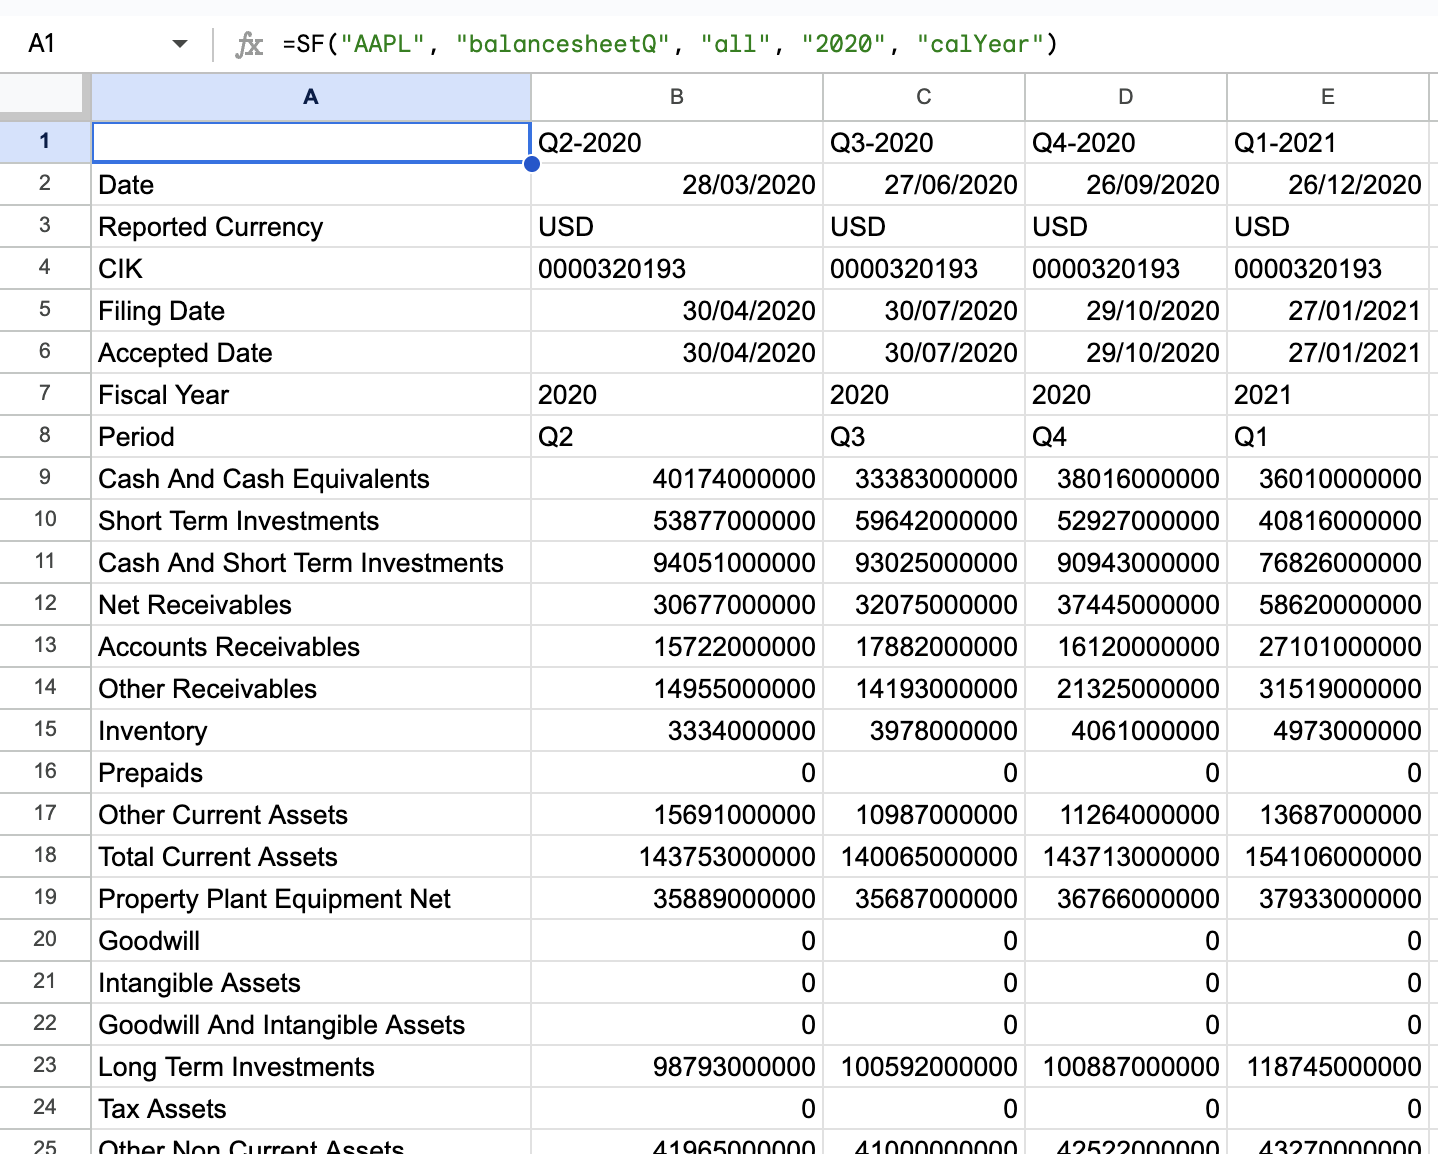Click cell Q3-2020

924,142
